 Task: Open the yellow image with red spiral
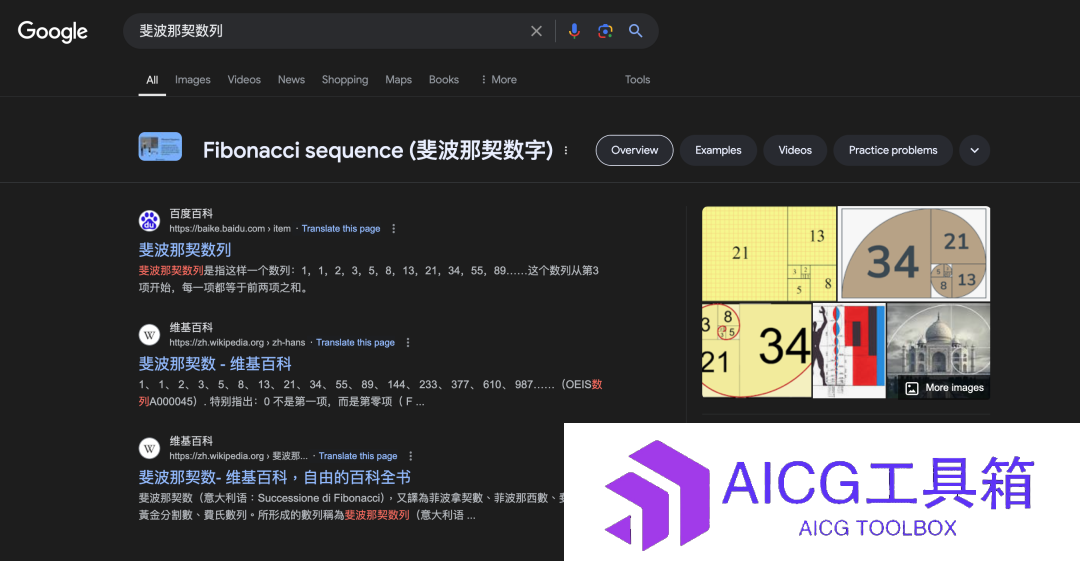(x=756, y=350)
